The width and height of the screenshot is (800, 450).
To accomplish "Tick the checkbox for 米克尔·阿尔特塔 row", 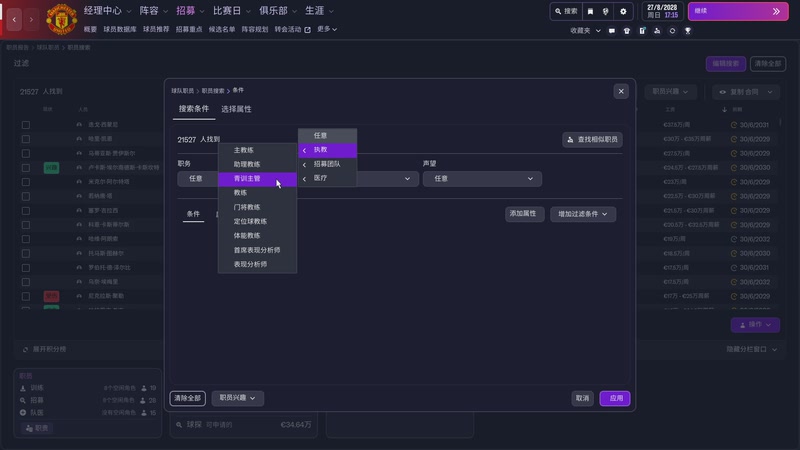I will (x=26, y=182).
